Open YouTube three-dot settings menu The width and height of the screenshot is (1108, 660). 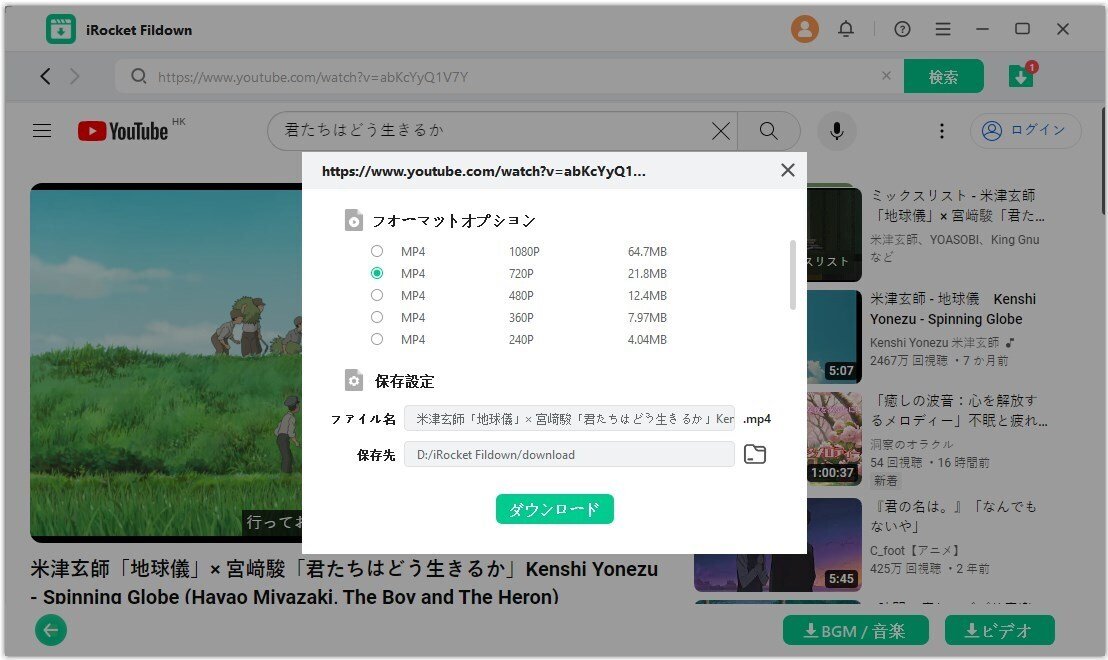click(941, 131)
